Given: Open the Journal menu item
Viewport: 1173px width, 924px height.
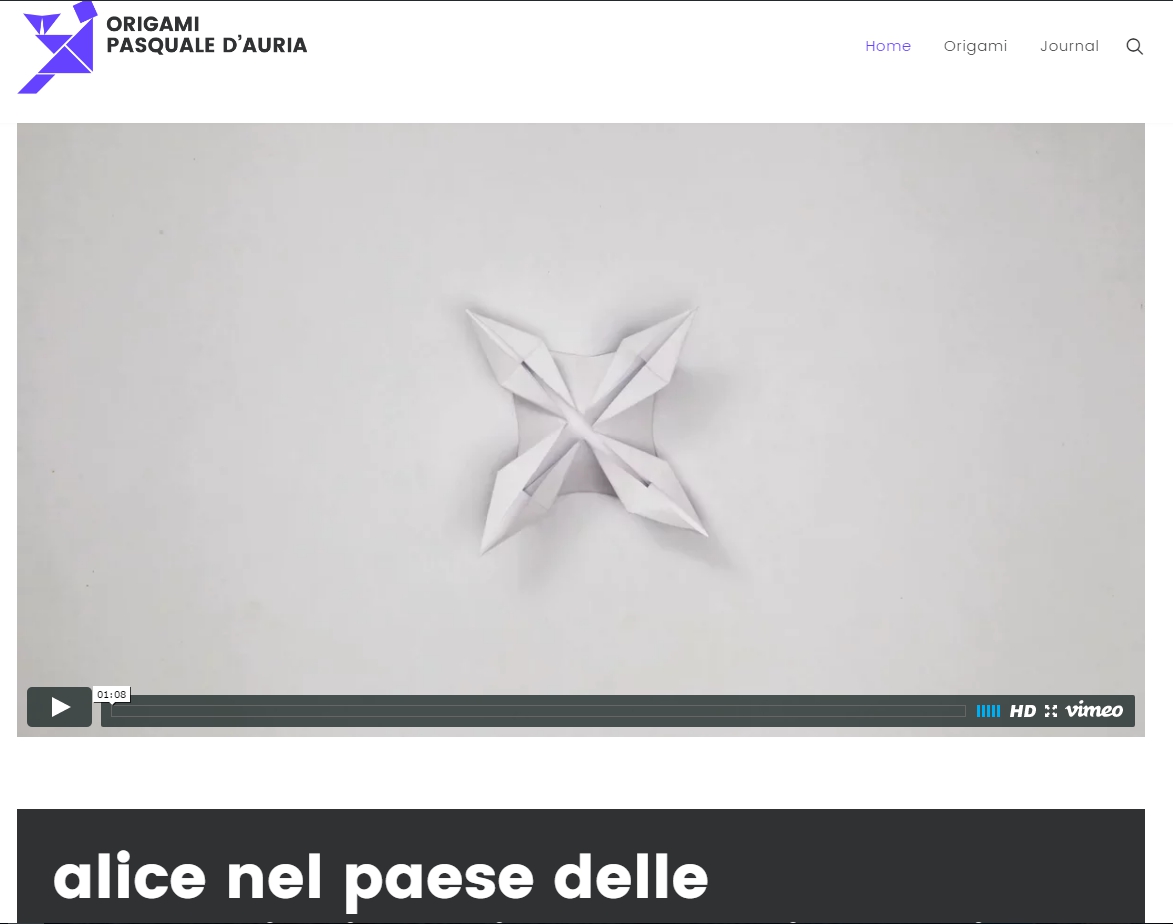Looking at the screenshot, I should (1069, 46).
